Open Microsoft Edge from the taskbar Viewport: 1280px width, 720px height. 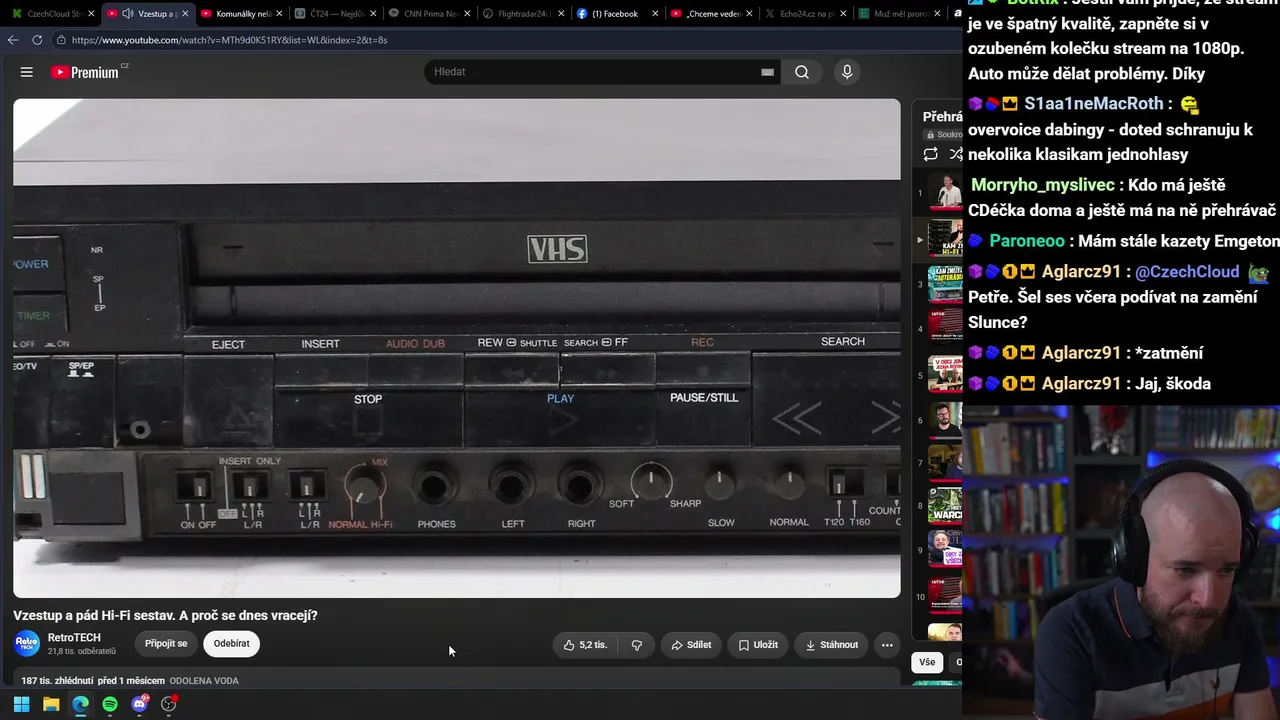pyautogui.click(x=80, y=704)
